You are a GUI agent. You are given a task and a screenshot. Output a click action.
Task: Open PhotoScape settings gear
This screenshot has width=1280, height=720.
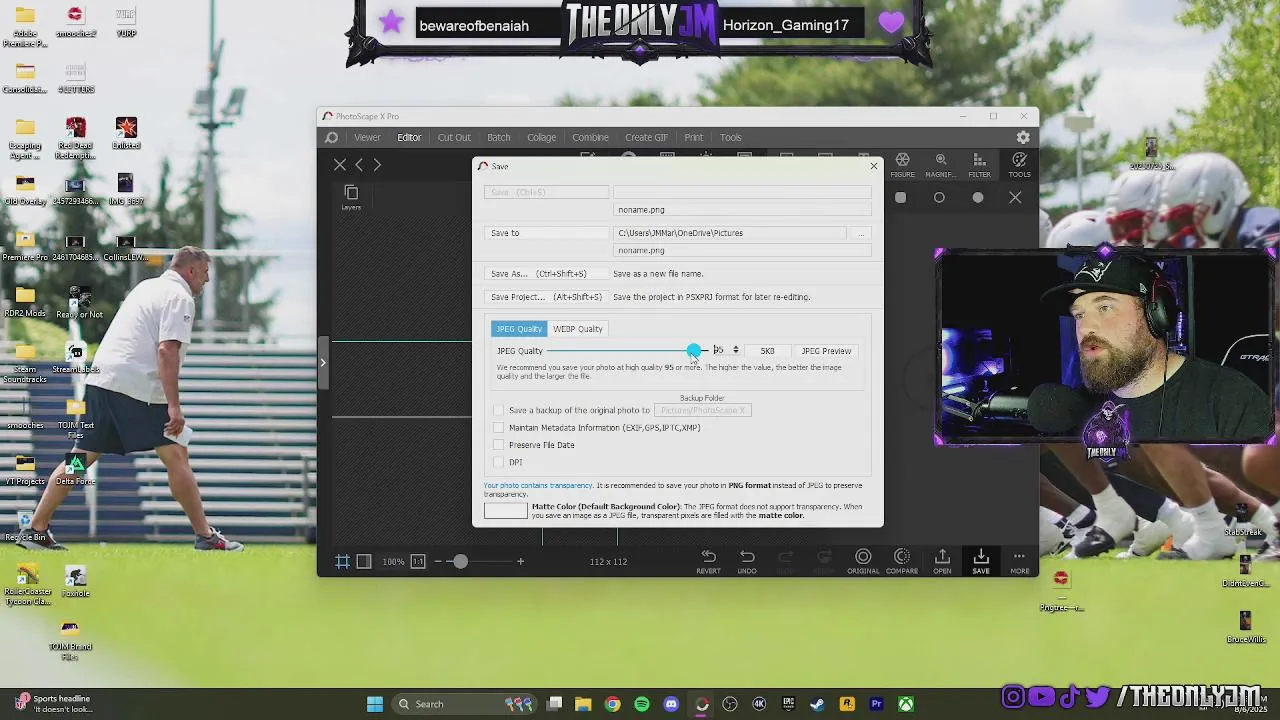1023,137
